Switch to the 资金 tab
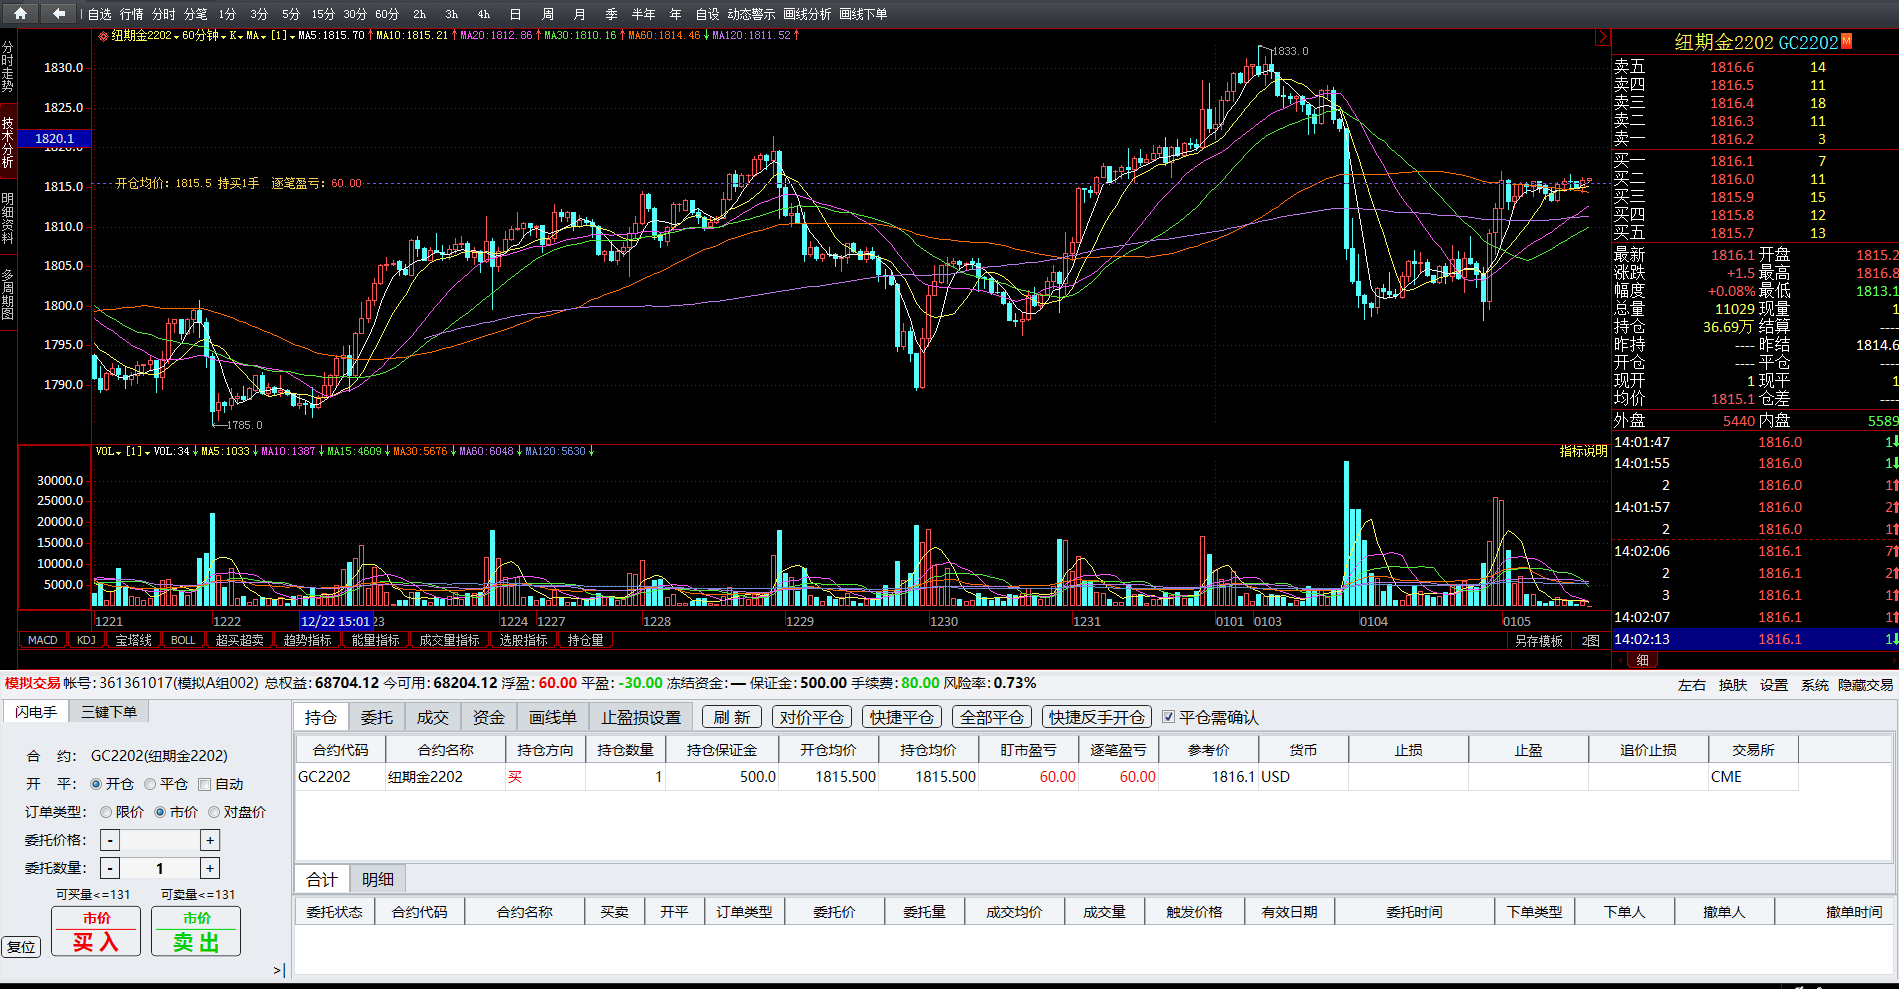1899x989 pixels. click(x=489, y=717)
